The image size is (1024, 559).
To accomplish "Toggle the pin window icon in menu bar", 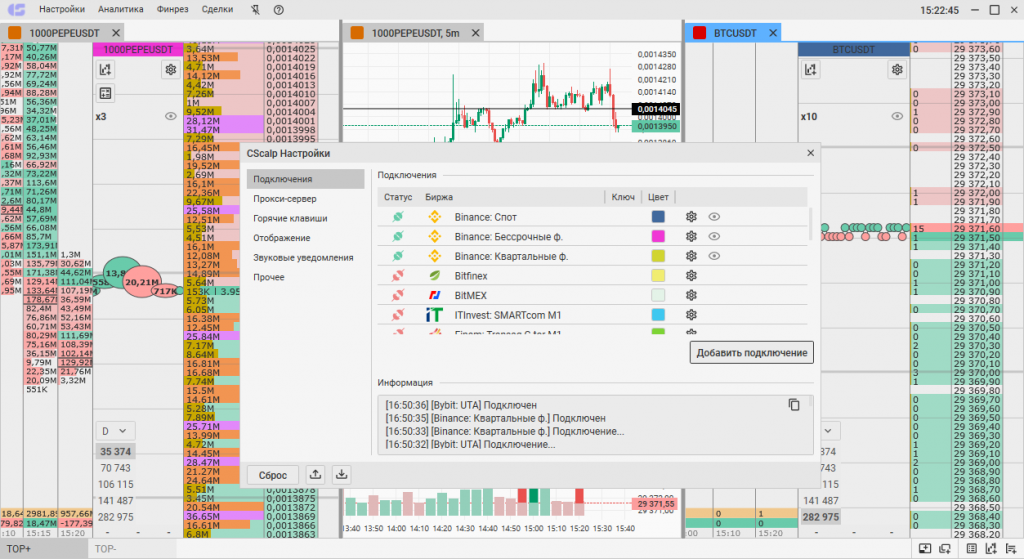I will tap(255, 10).
